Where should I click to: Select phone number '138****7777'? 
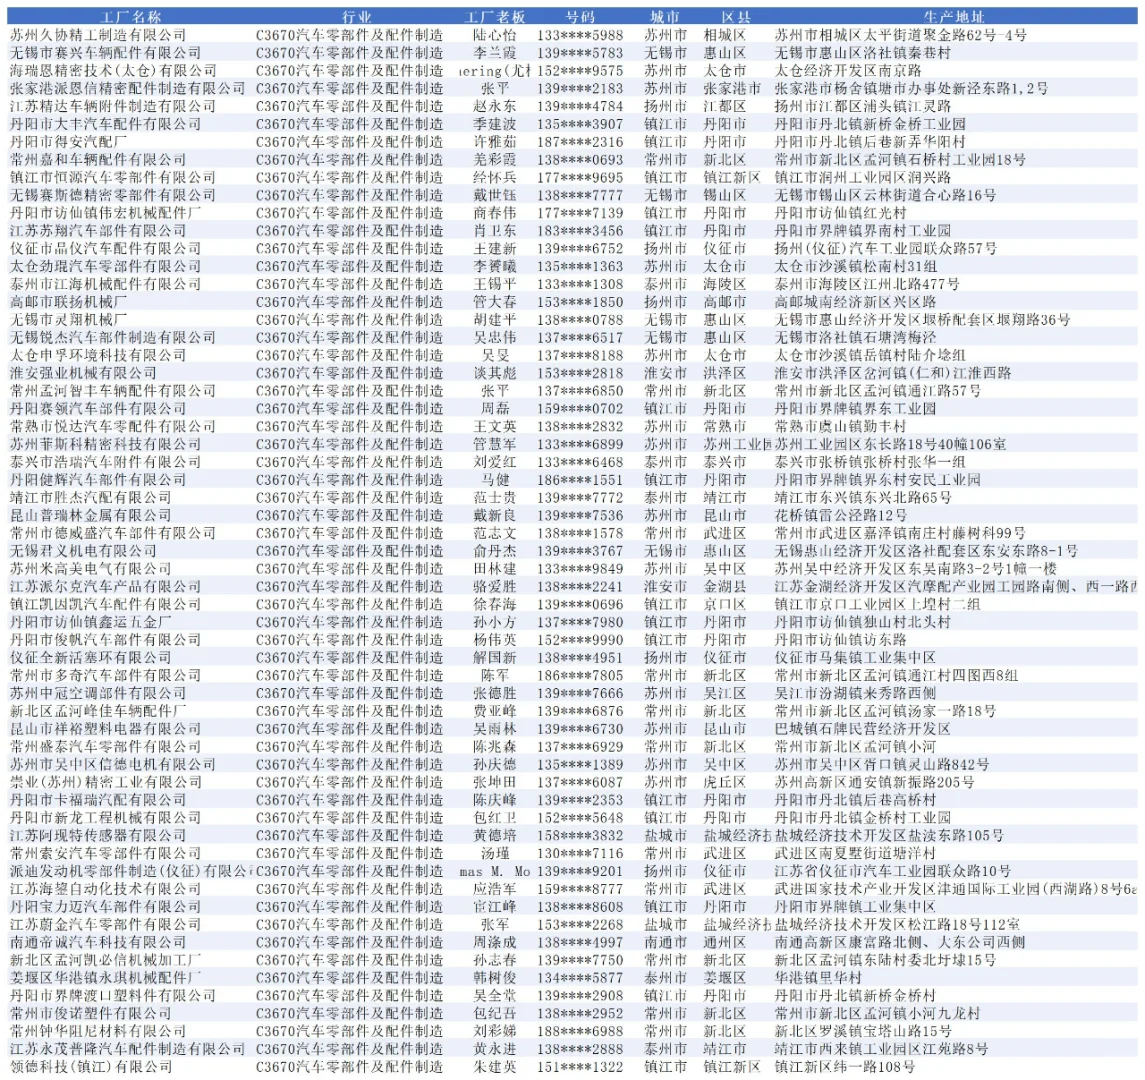click(581, 195)
